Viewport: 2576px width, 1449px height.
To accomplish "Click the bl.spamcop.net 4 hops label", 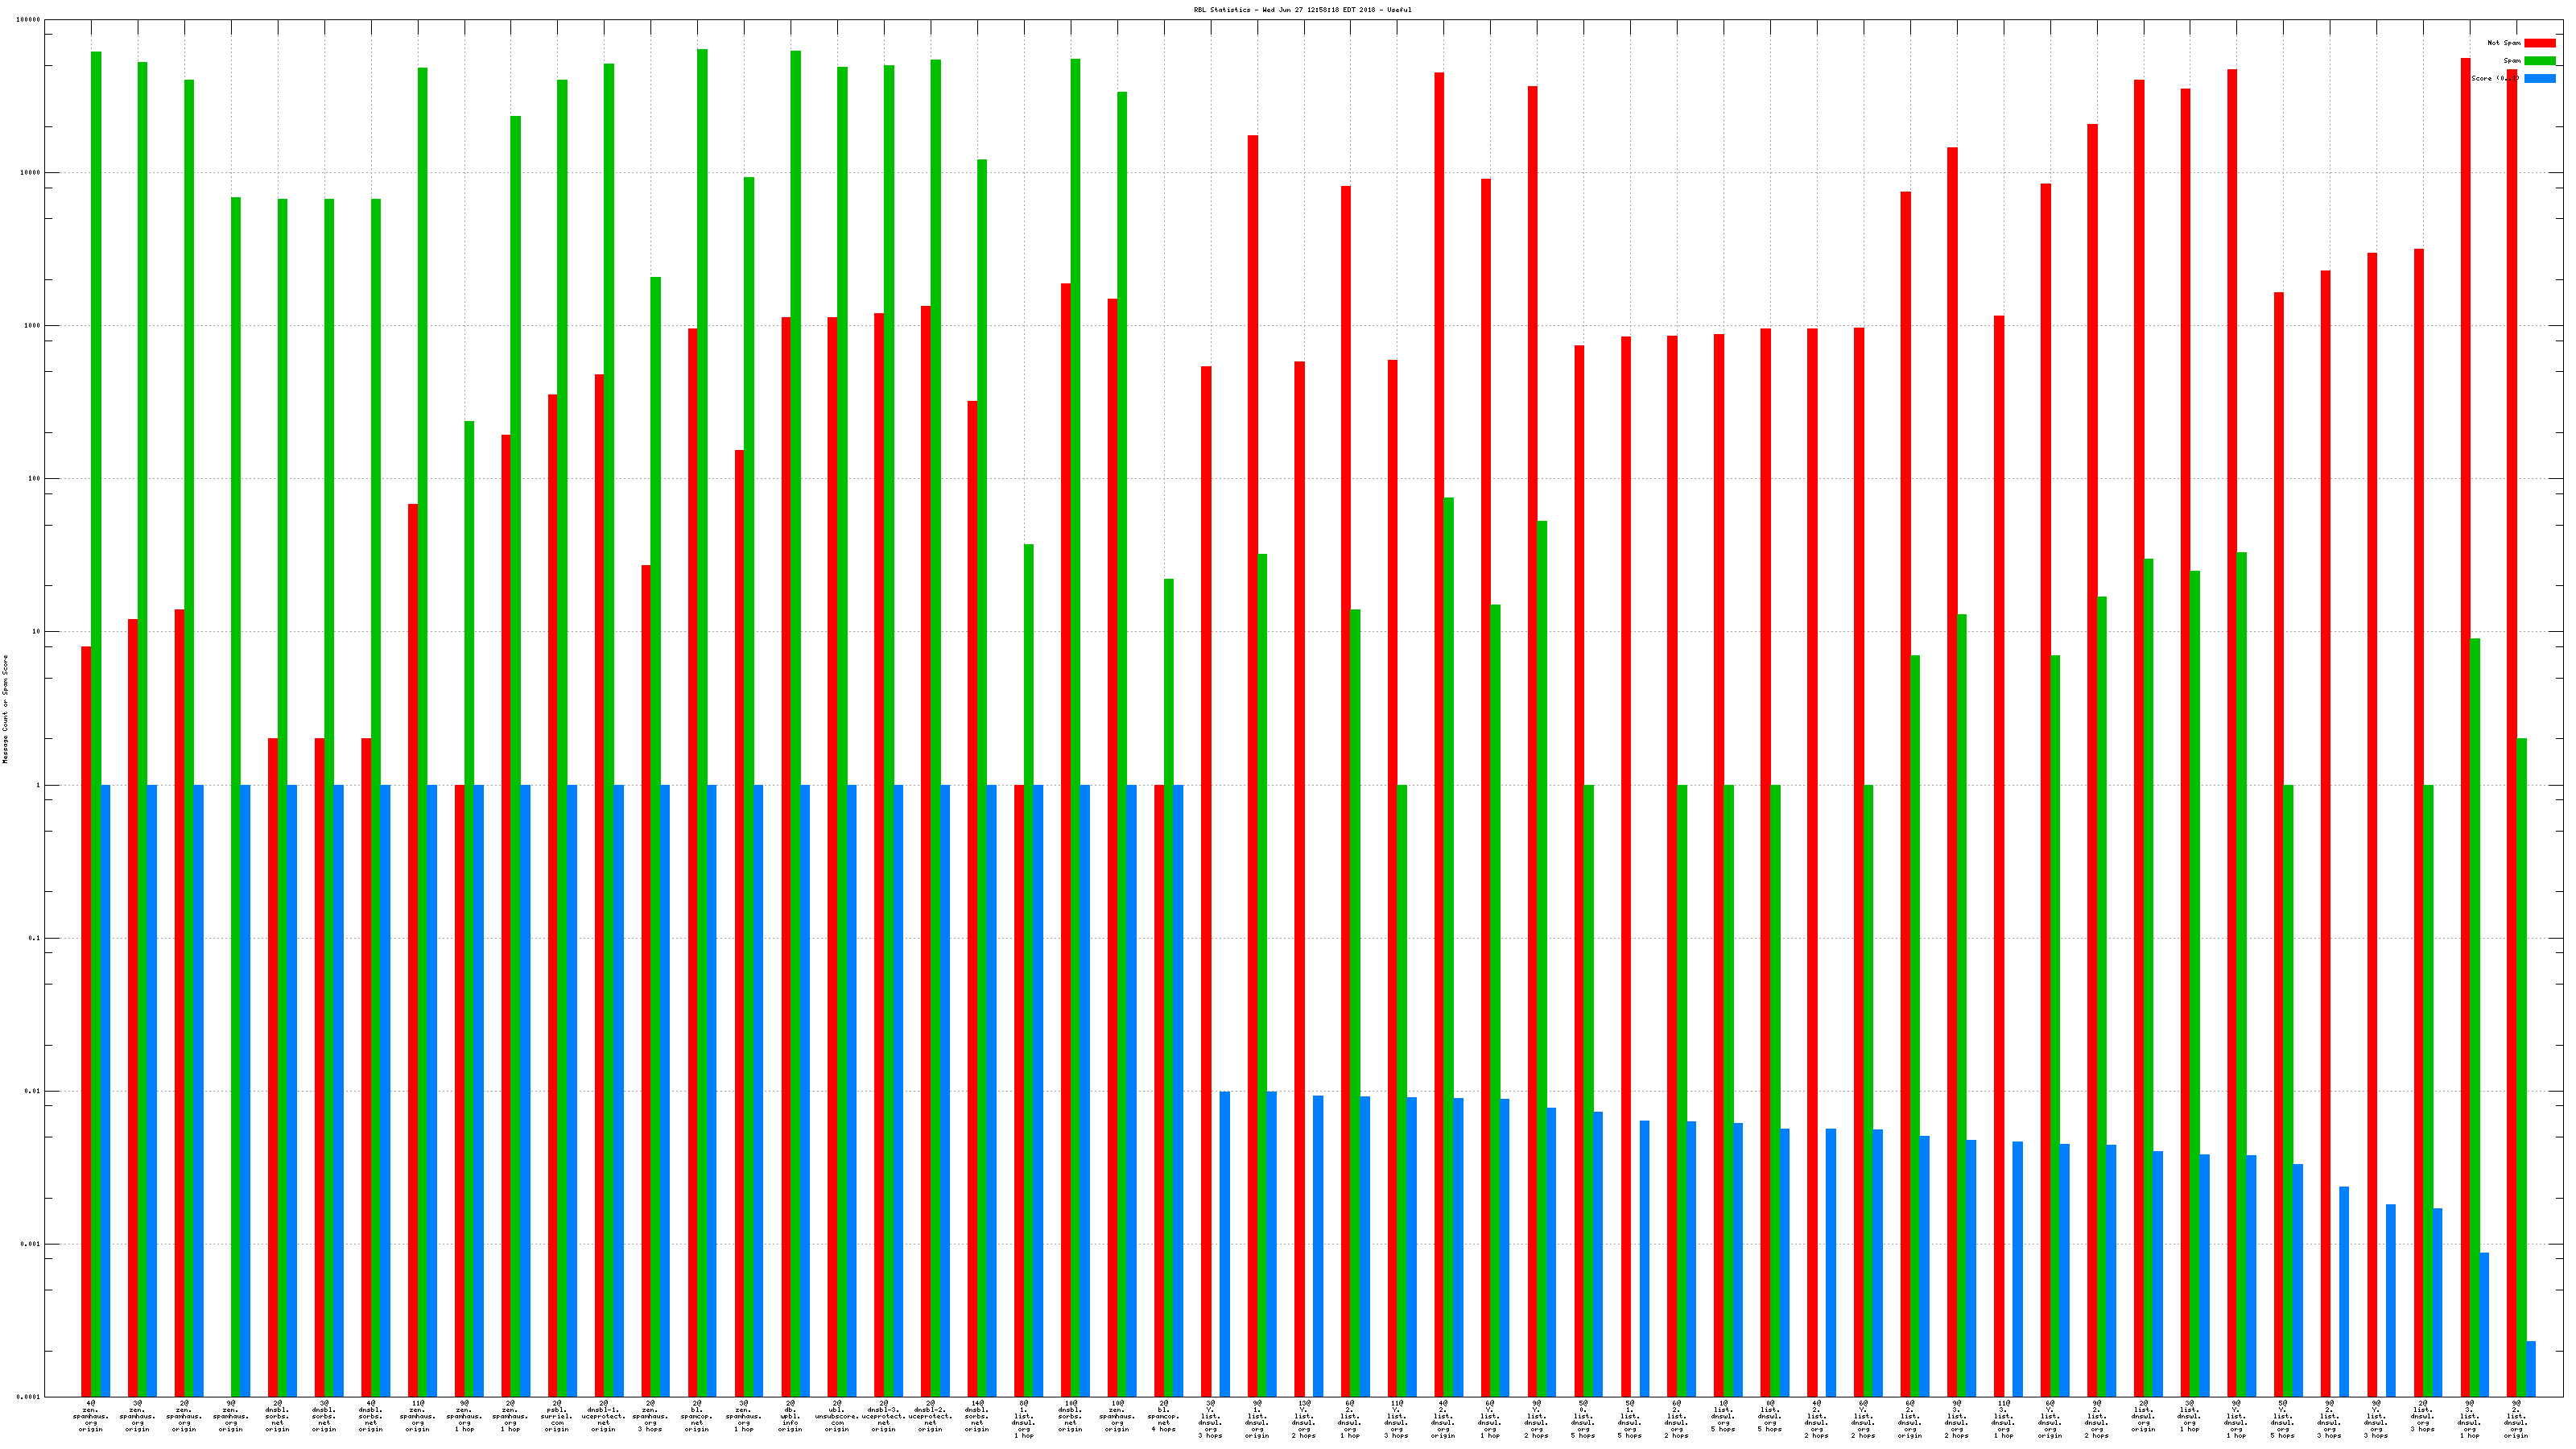I will [1164, 1416].
